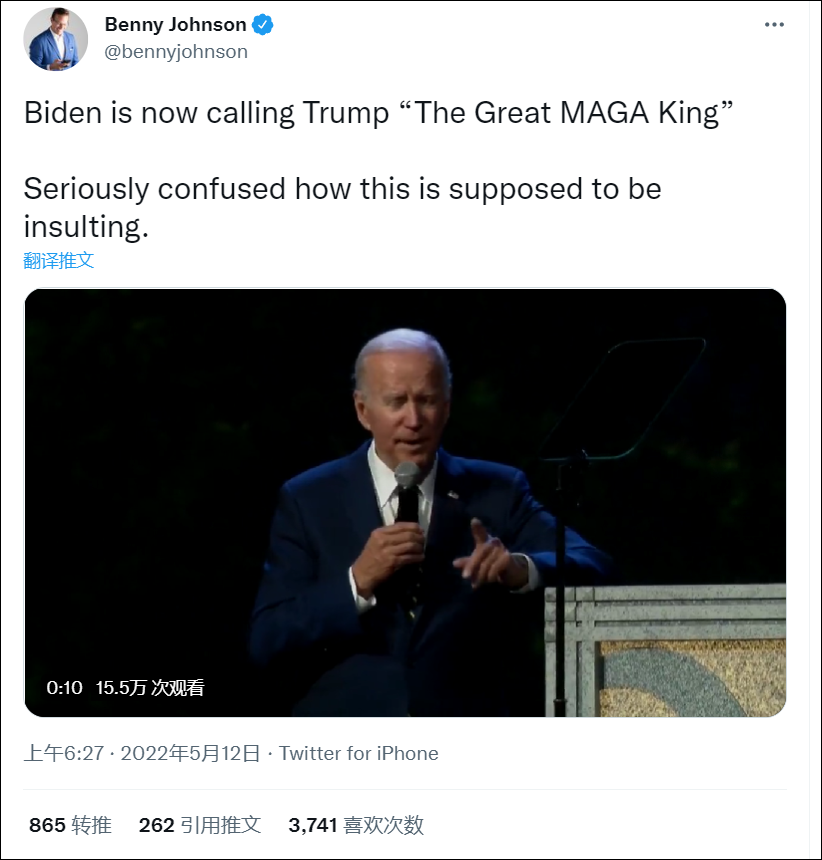Click 翻译推文 to translate the tweet

[x=59, y=260]
